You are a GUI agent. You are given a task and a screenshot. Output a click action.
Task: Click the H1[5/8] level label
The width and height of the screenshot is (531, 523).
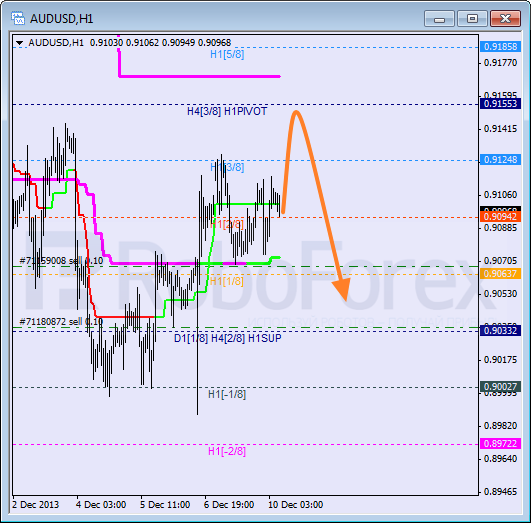pyautogui.click(x=227, y=54)
